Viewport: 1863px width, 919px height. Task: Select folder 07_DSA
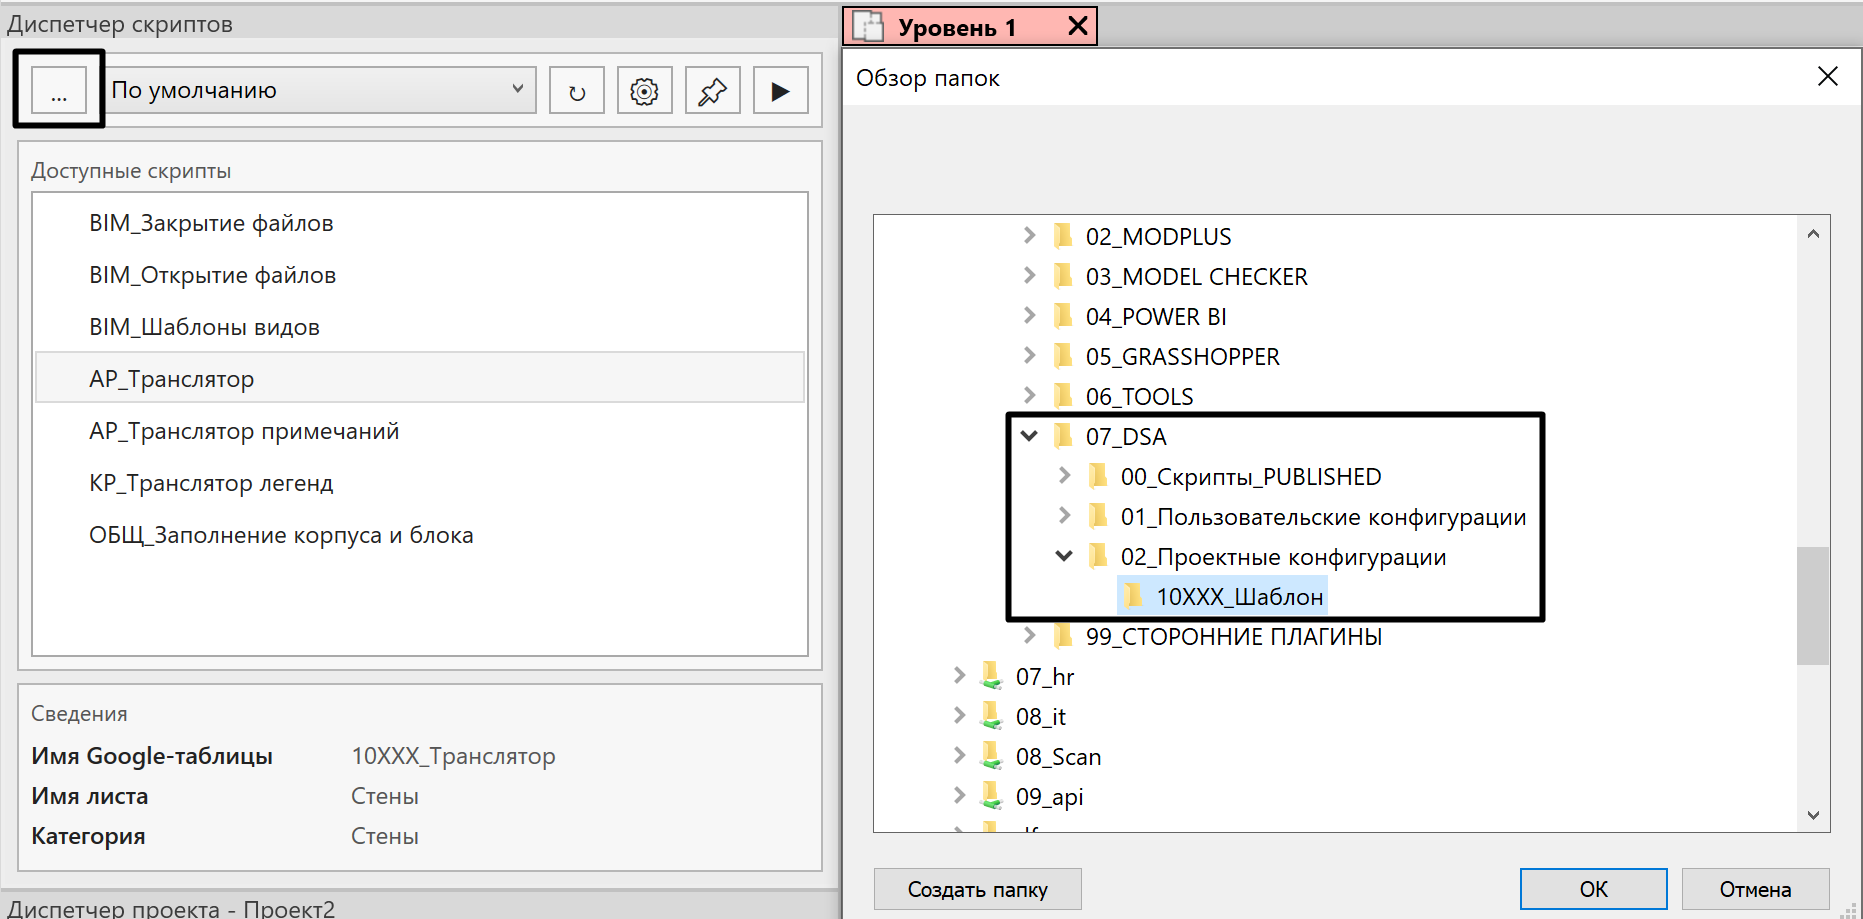(1126, 437)
